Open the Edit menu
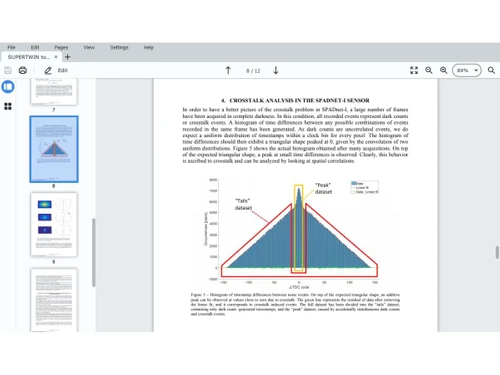500x375 pixels. (35, 47)
